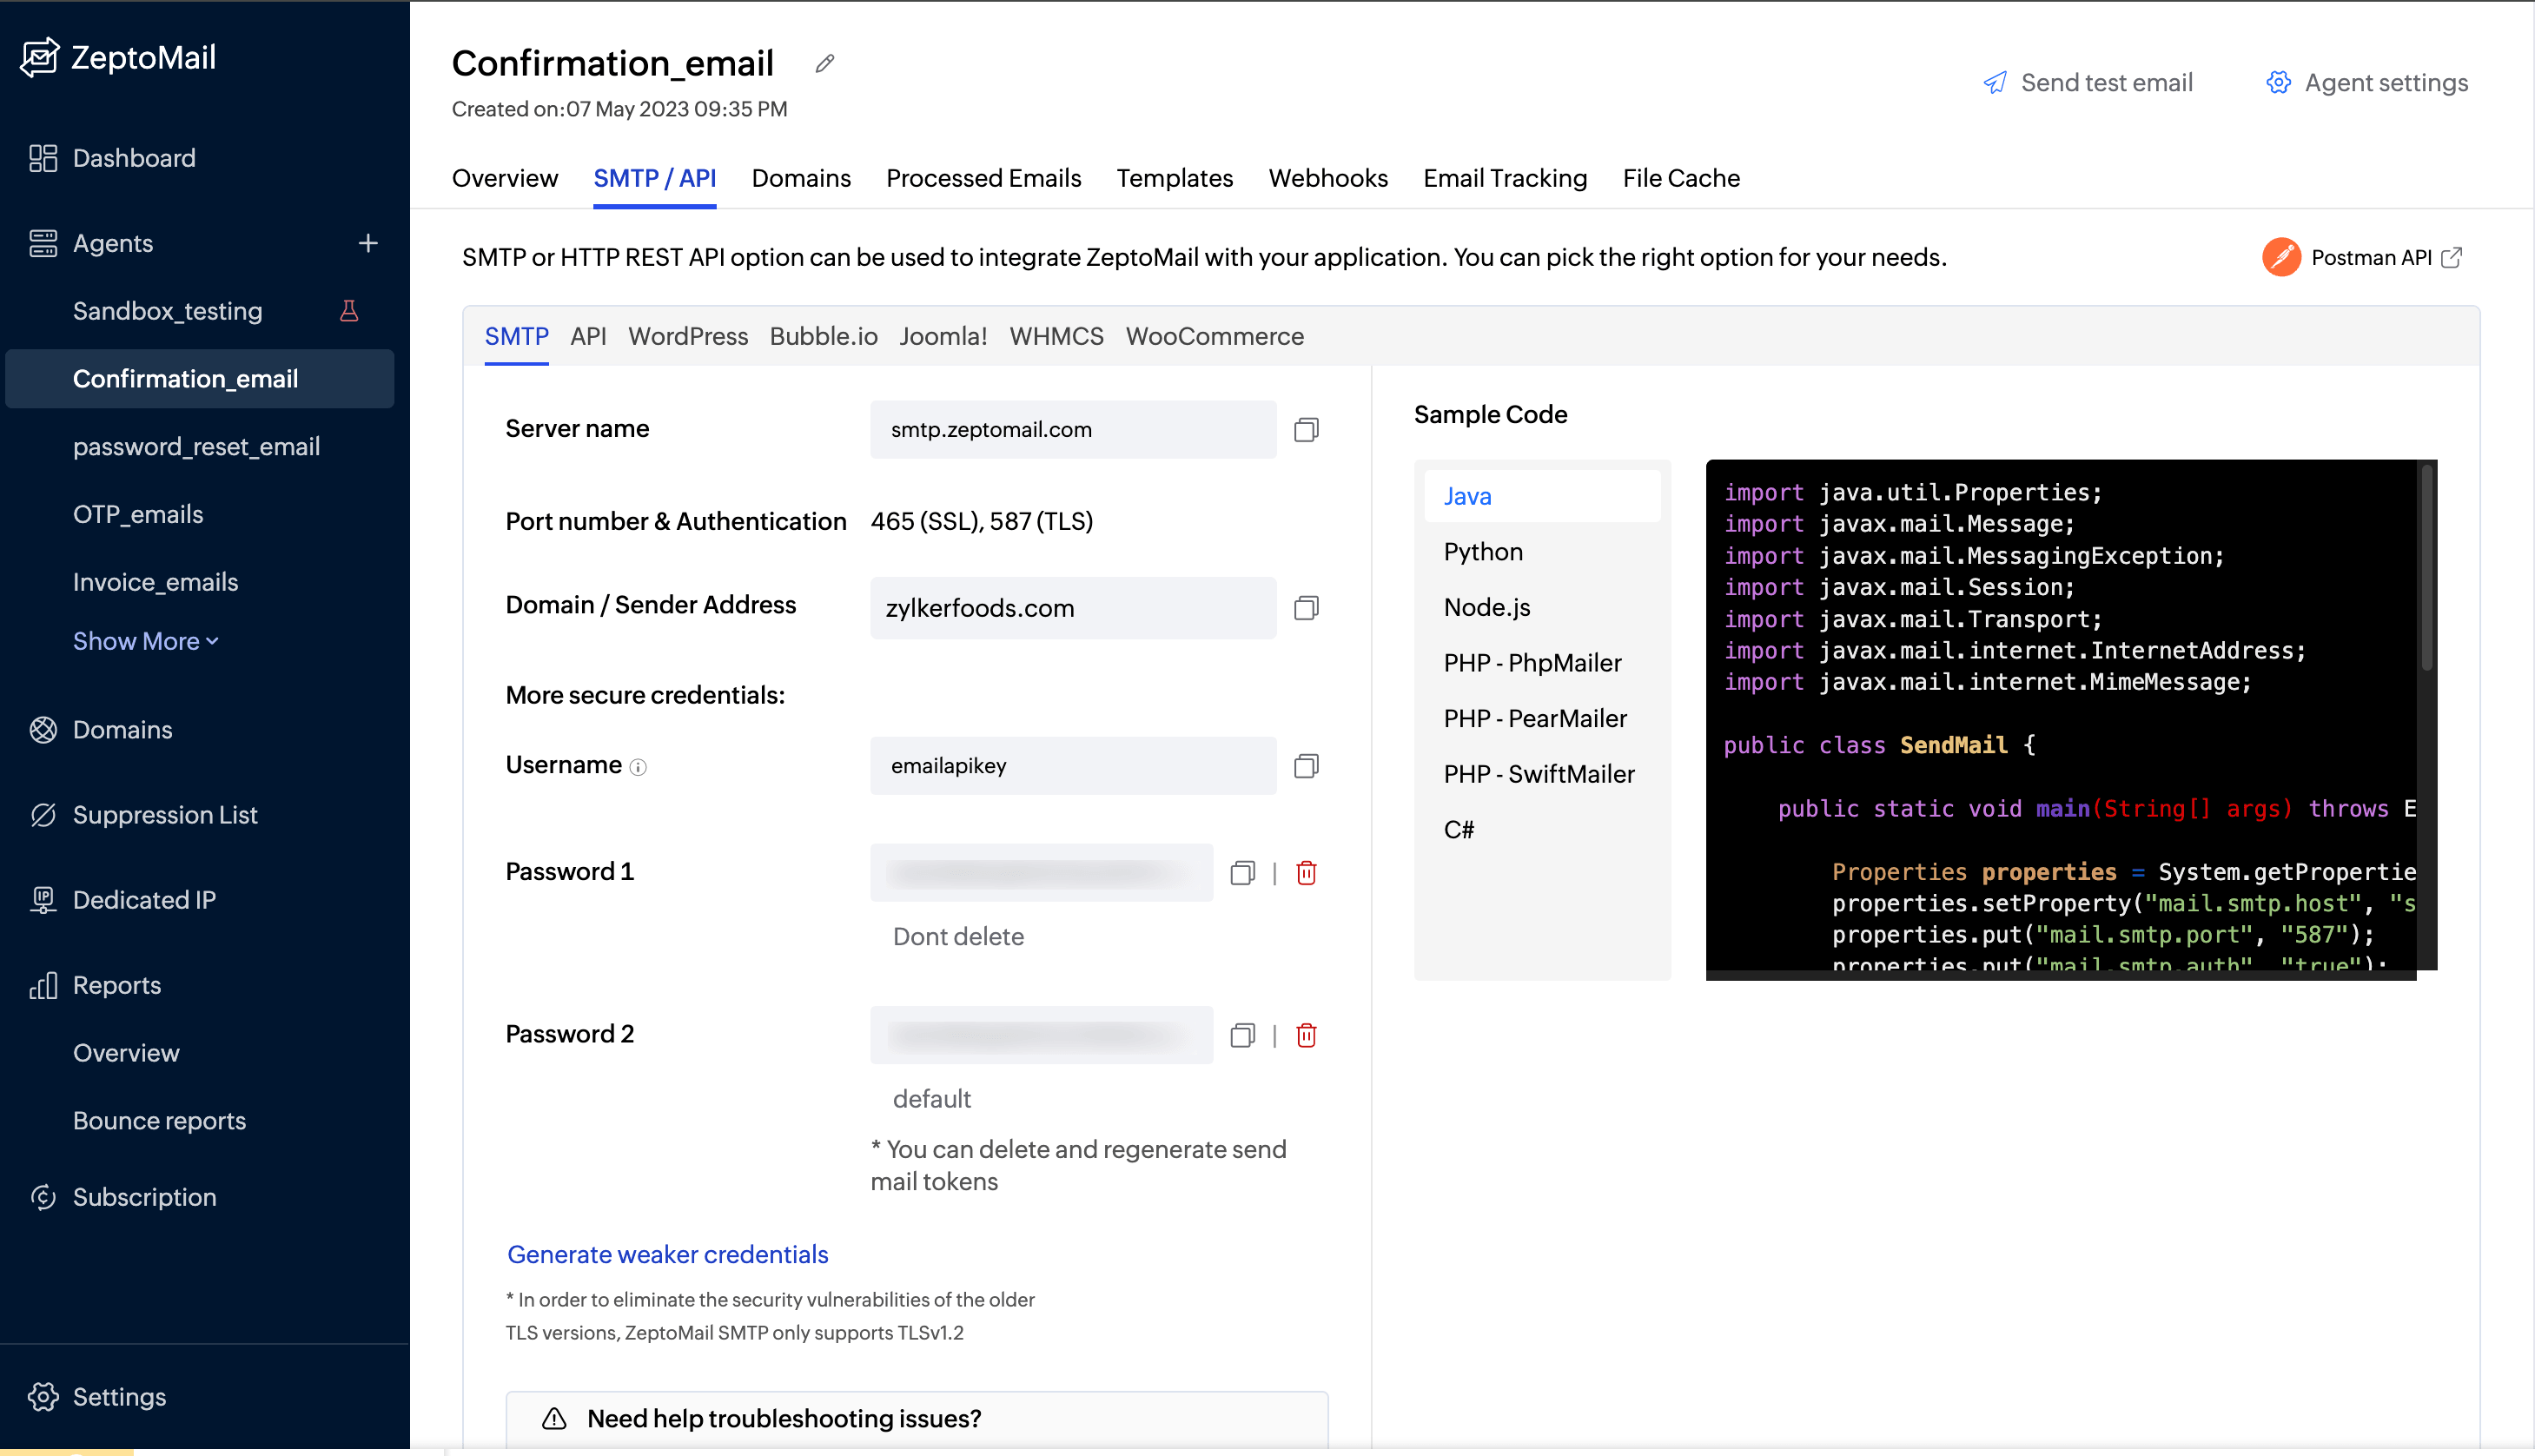Click the beaker icon beside Sandbox_testing
This screenshot has width=2535, height=1456.
pyautogui.click(x=349, y=311)
